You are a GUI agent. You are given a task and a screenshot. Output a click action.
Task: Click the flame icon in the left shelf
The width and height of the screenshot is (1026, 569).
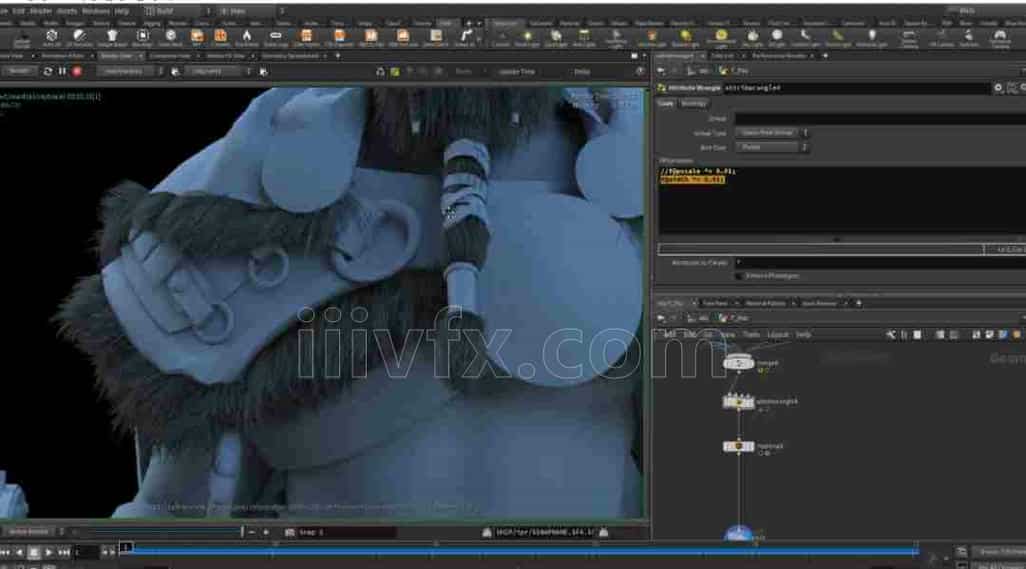pos(247,37)
